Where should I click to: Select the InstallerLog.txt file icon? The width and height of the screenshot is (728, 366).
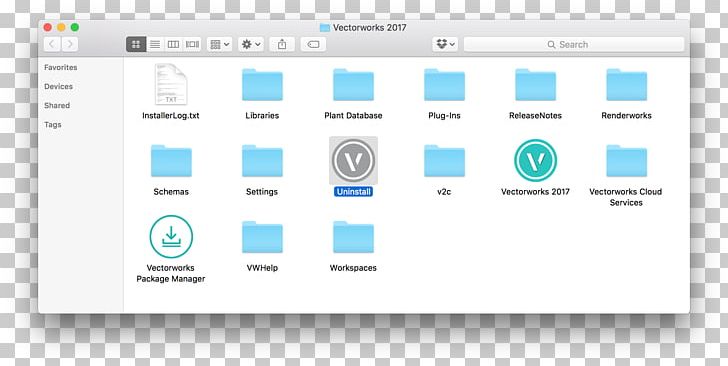point(171,85)
